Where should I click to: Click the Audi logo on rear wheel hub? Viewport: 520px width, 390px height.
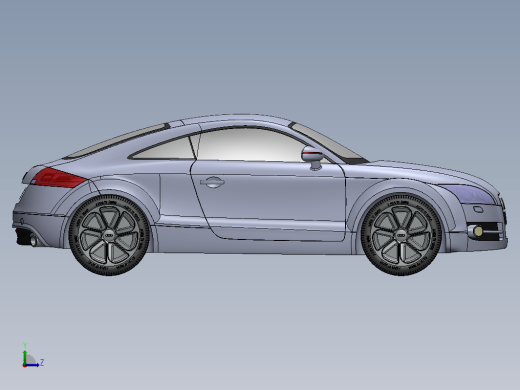click(x=109, y=235)
